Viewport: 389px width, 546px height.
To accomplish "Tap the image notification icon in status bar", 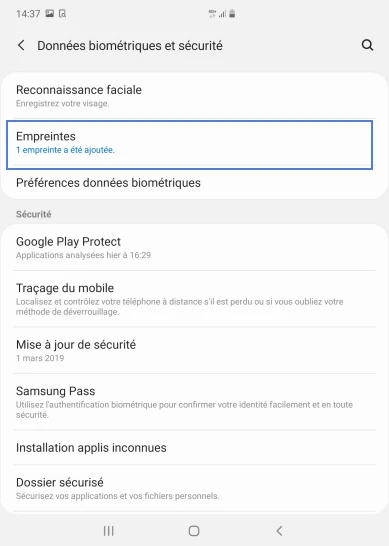I will click(50, 14).
